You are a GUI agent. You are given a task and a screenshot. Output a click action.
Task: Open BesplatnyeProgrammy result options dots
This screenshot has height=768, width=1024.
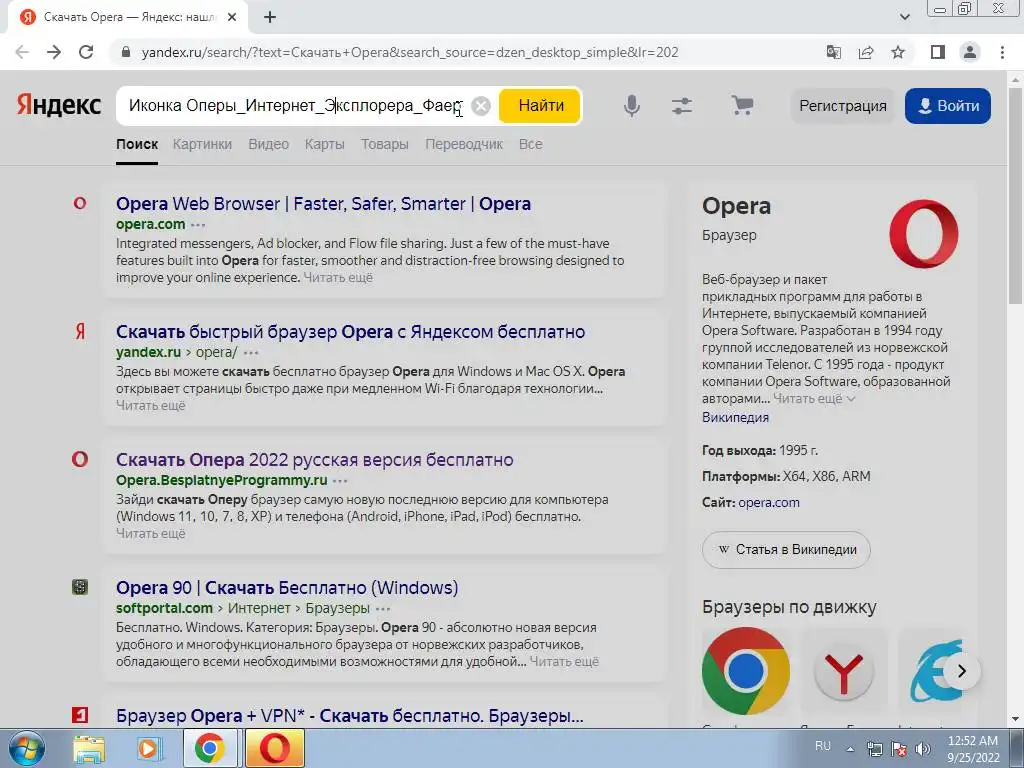340,481
